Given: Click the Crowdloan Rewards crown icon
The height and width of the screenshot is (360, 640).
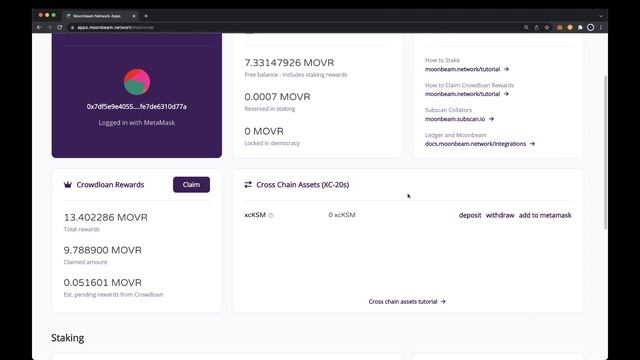Looking at the screenshot, I should (x=68, y=184).
